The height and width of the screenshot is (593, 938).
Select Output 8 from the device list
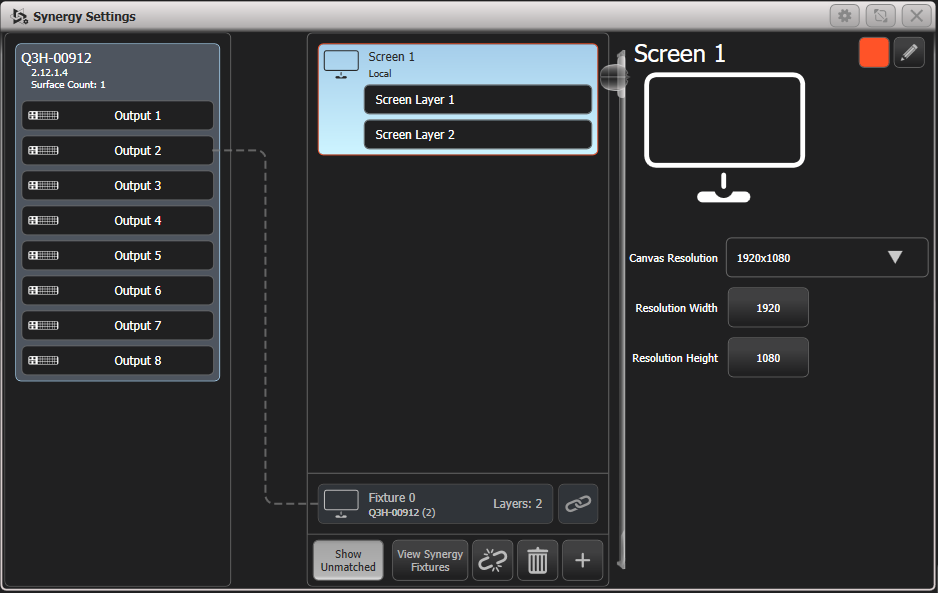[117, 360]
